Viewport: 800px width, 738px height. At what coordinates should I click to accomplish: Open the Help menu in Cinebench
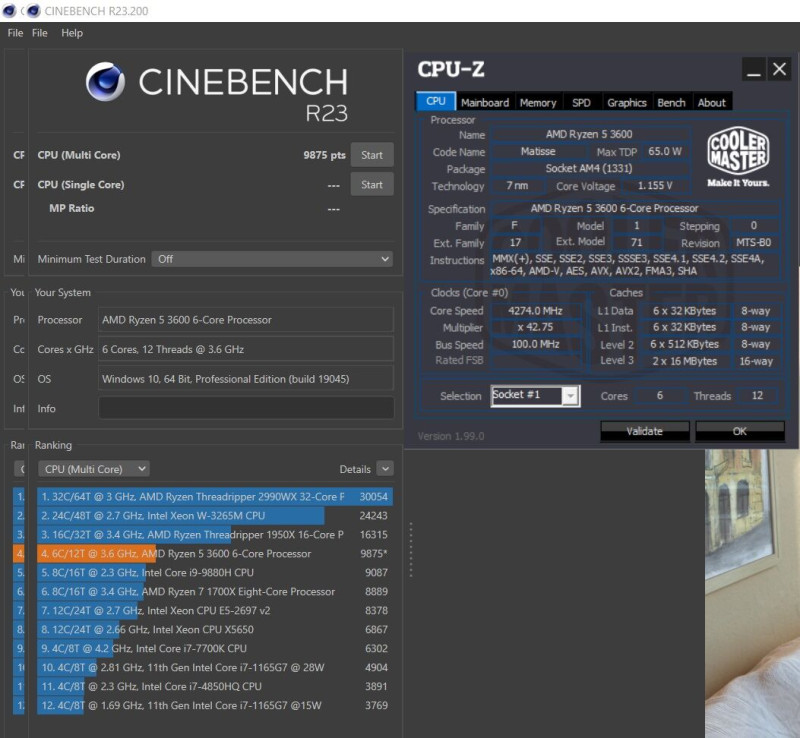[72, 33]
